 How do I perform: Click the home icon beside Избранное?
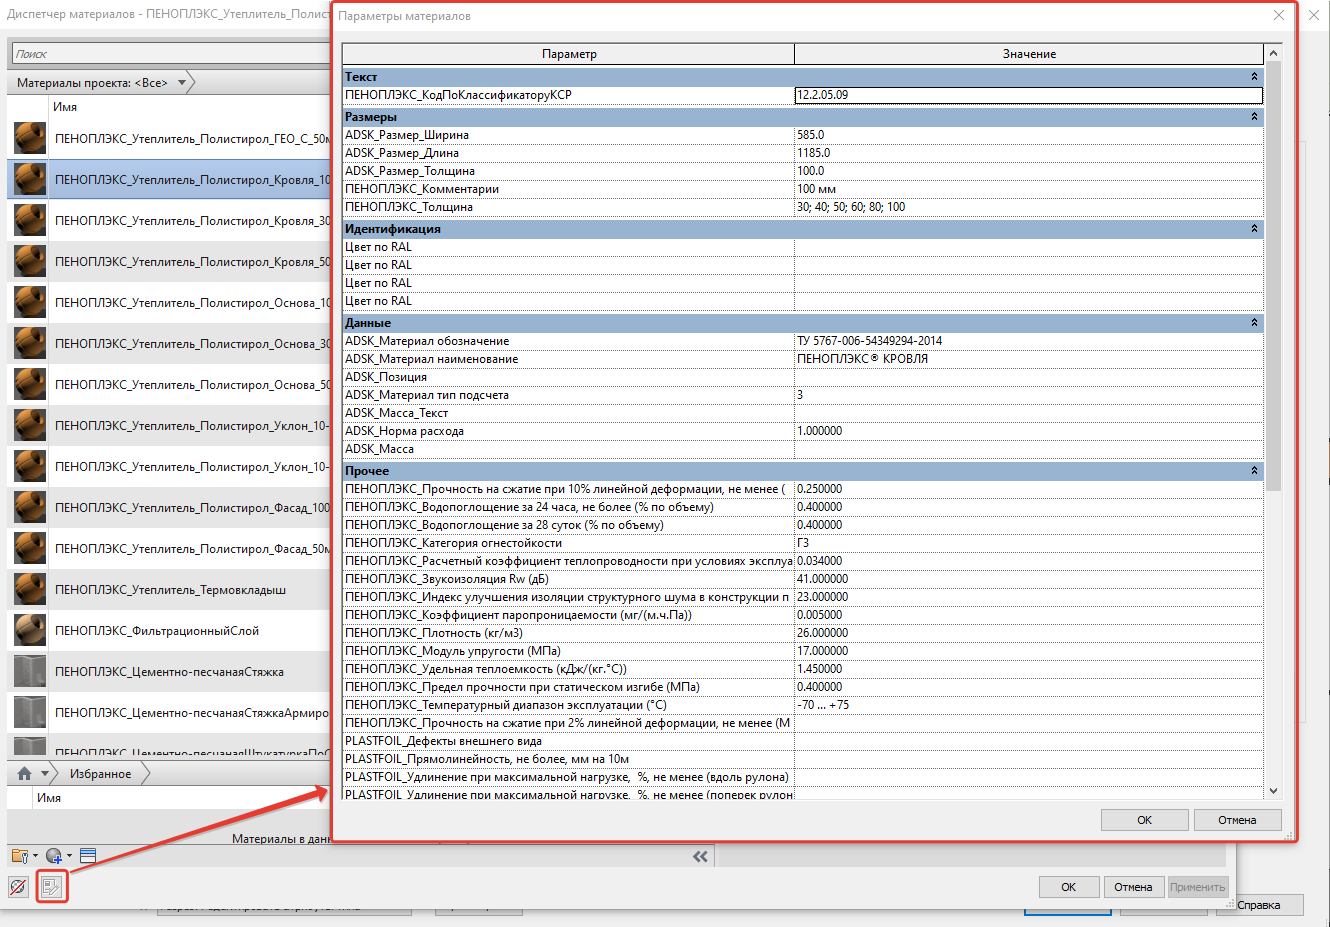25,774
